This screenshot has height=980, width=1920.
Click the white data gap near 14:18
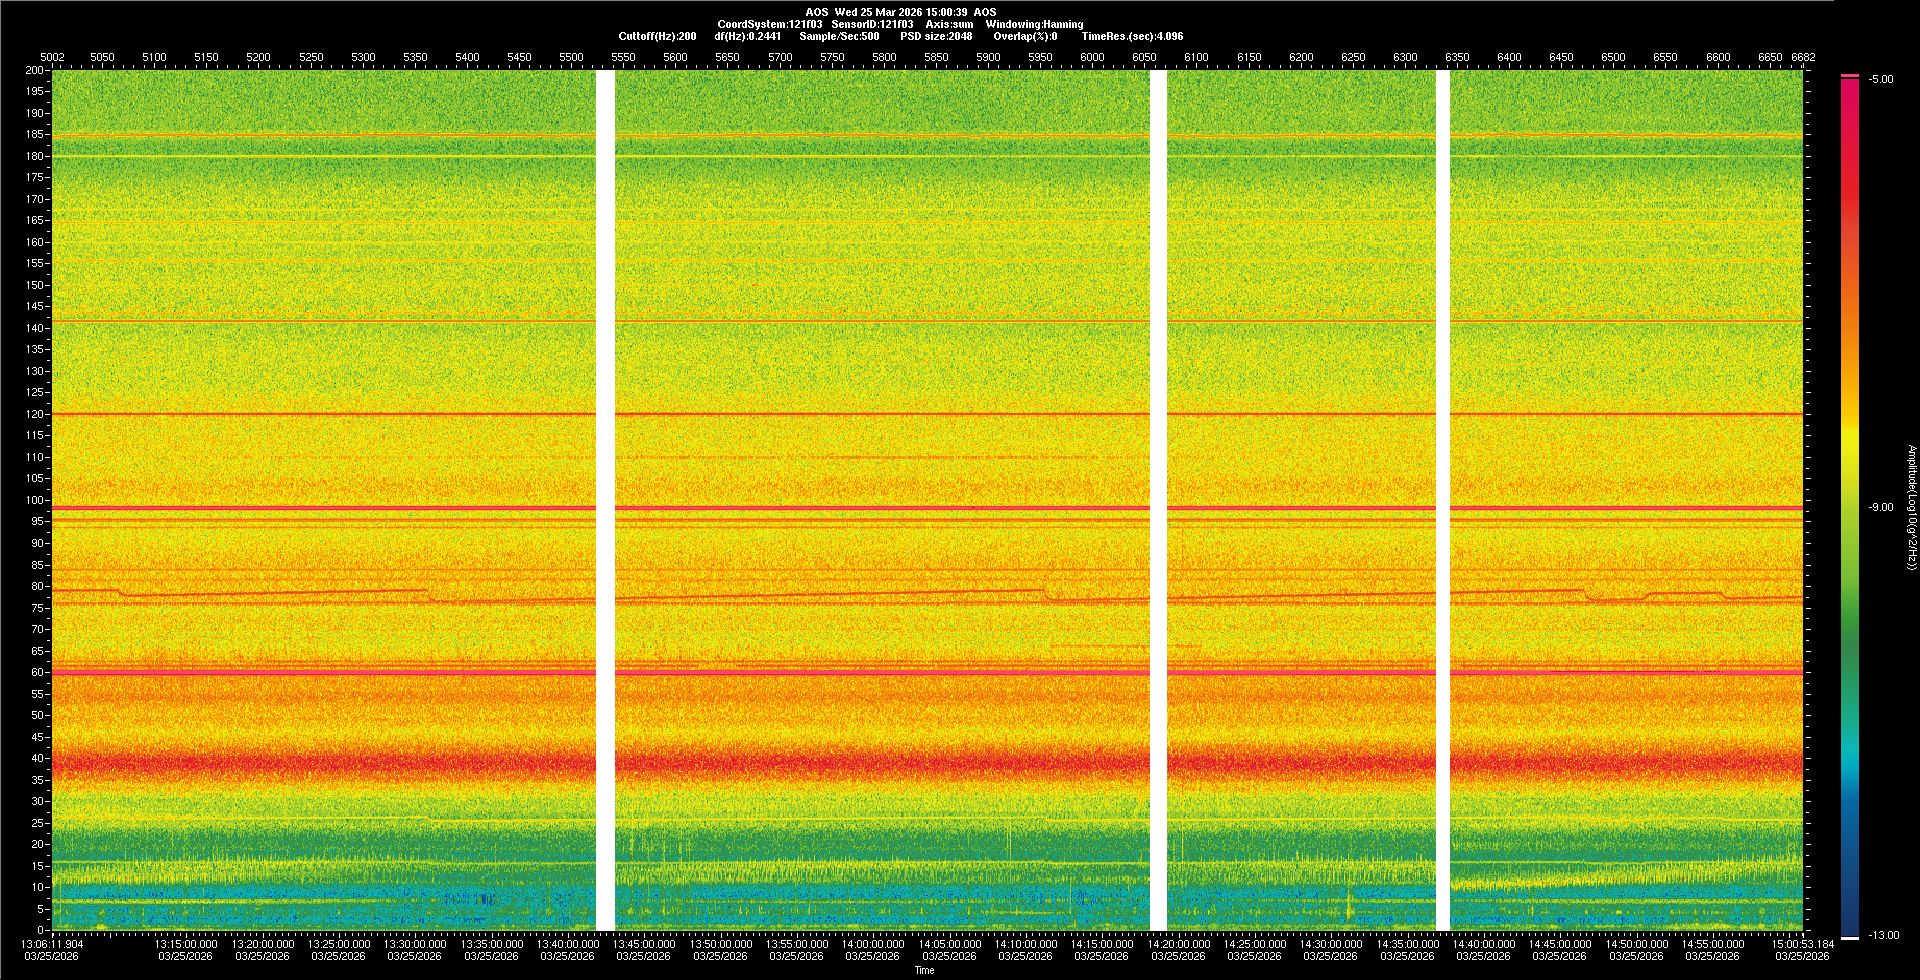[1158, 500]
